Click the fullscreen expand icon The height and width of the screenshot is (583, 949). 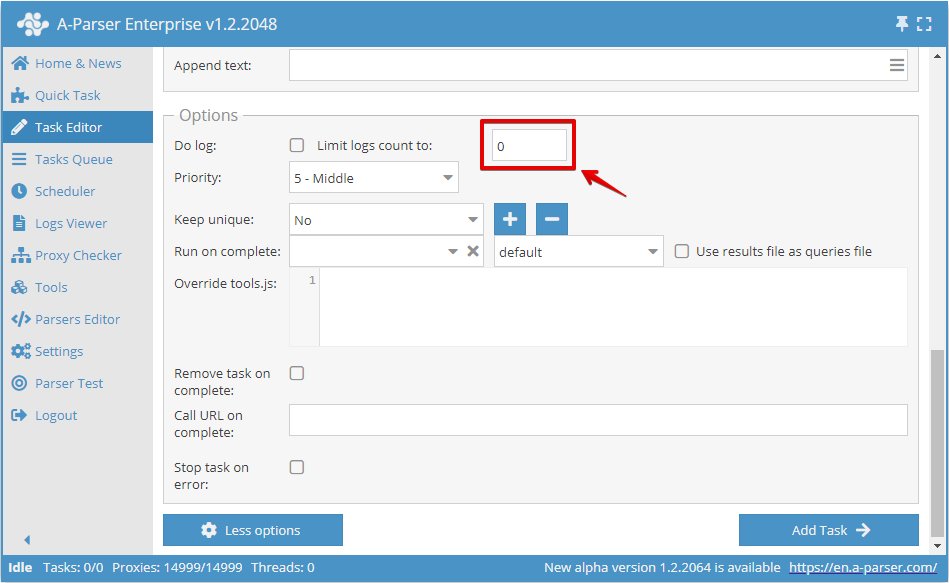pos(924,23)
